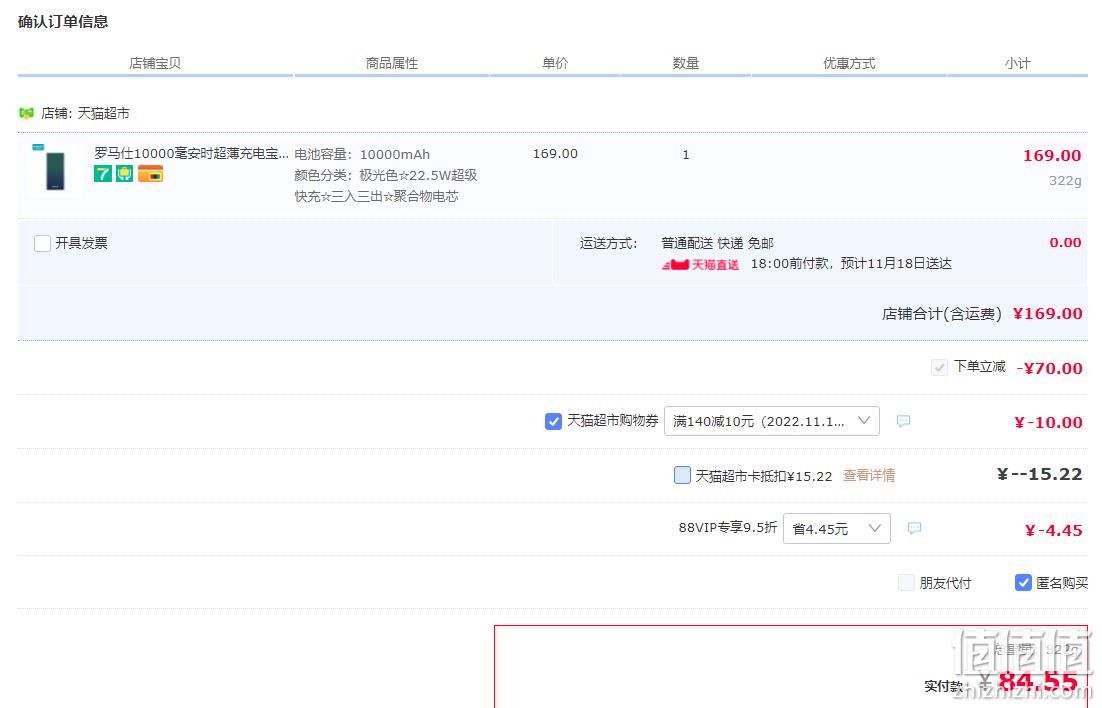Click the ¥169.00 store total amount
Viewport: 1102px width, 708px height.
(1048, 314)
